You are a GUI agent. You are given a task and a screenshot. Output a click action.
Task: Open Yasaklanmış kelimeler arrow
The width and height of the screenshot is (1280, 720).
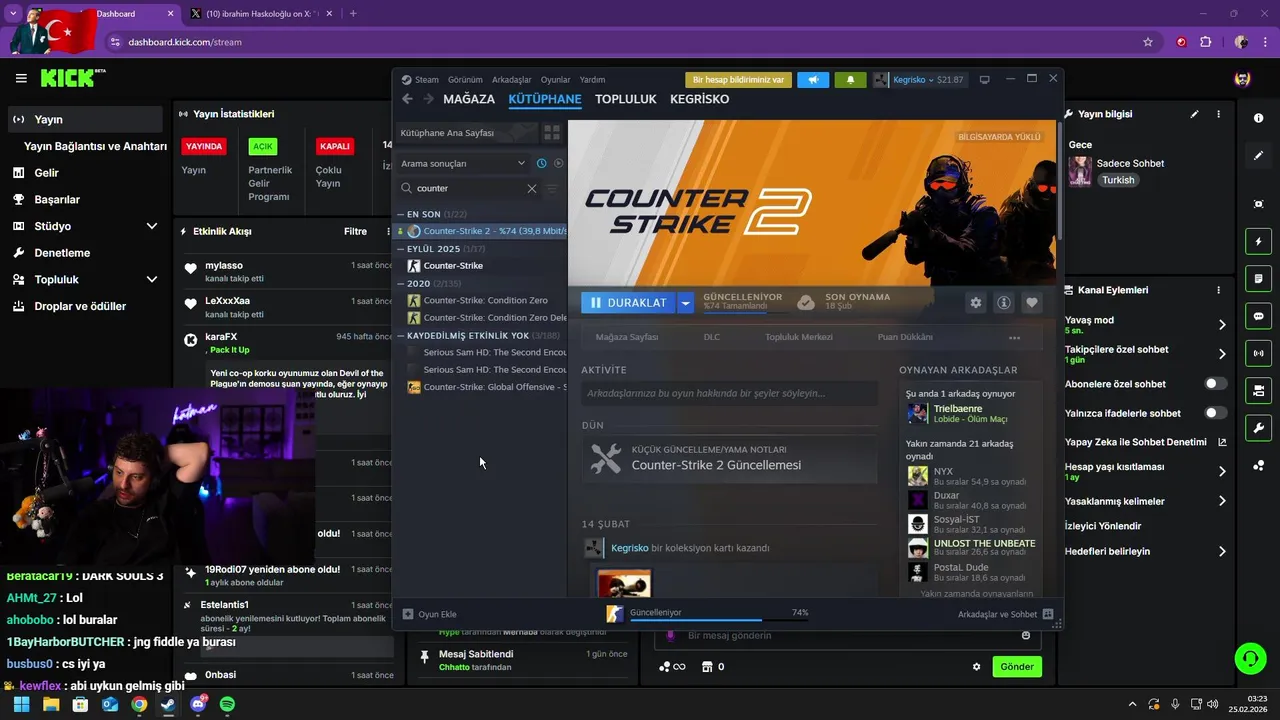(x=1222, y=501)
